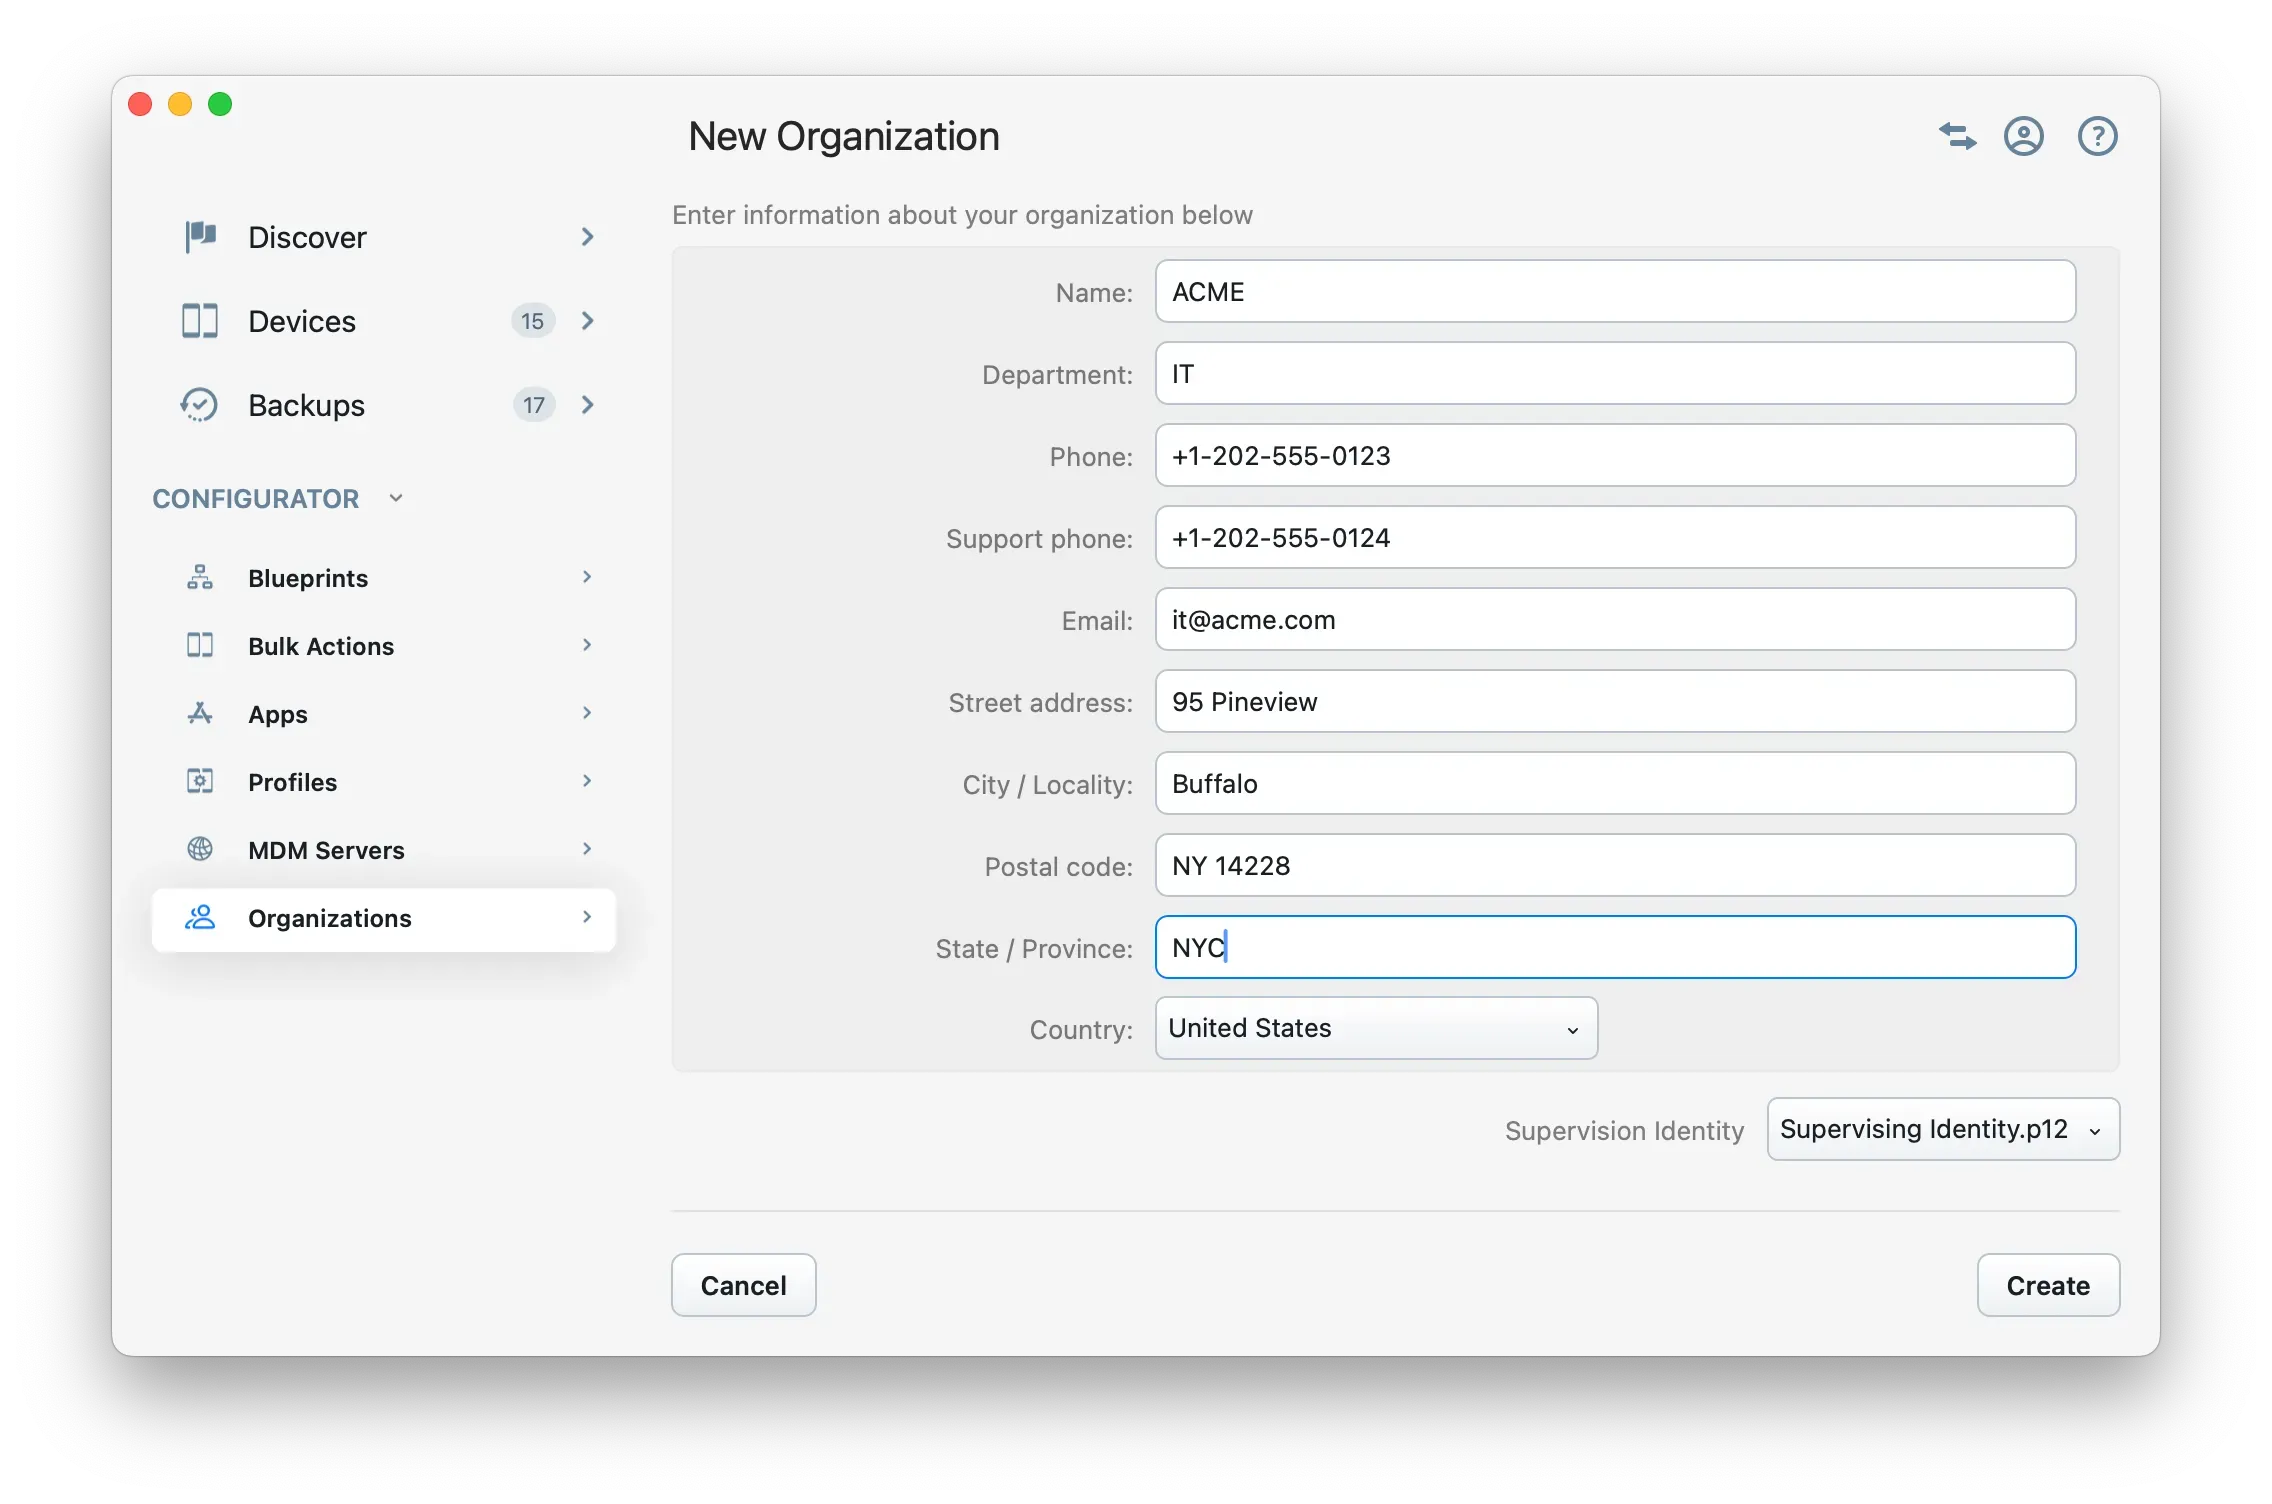This screenshot has height=1504, width=2272.
Task: Click the user account icon top right
Action: tap(2024, 136)
